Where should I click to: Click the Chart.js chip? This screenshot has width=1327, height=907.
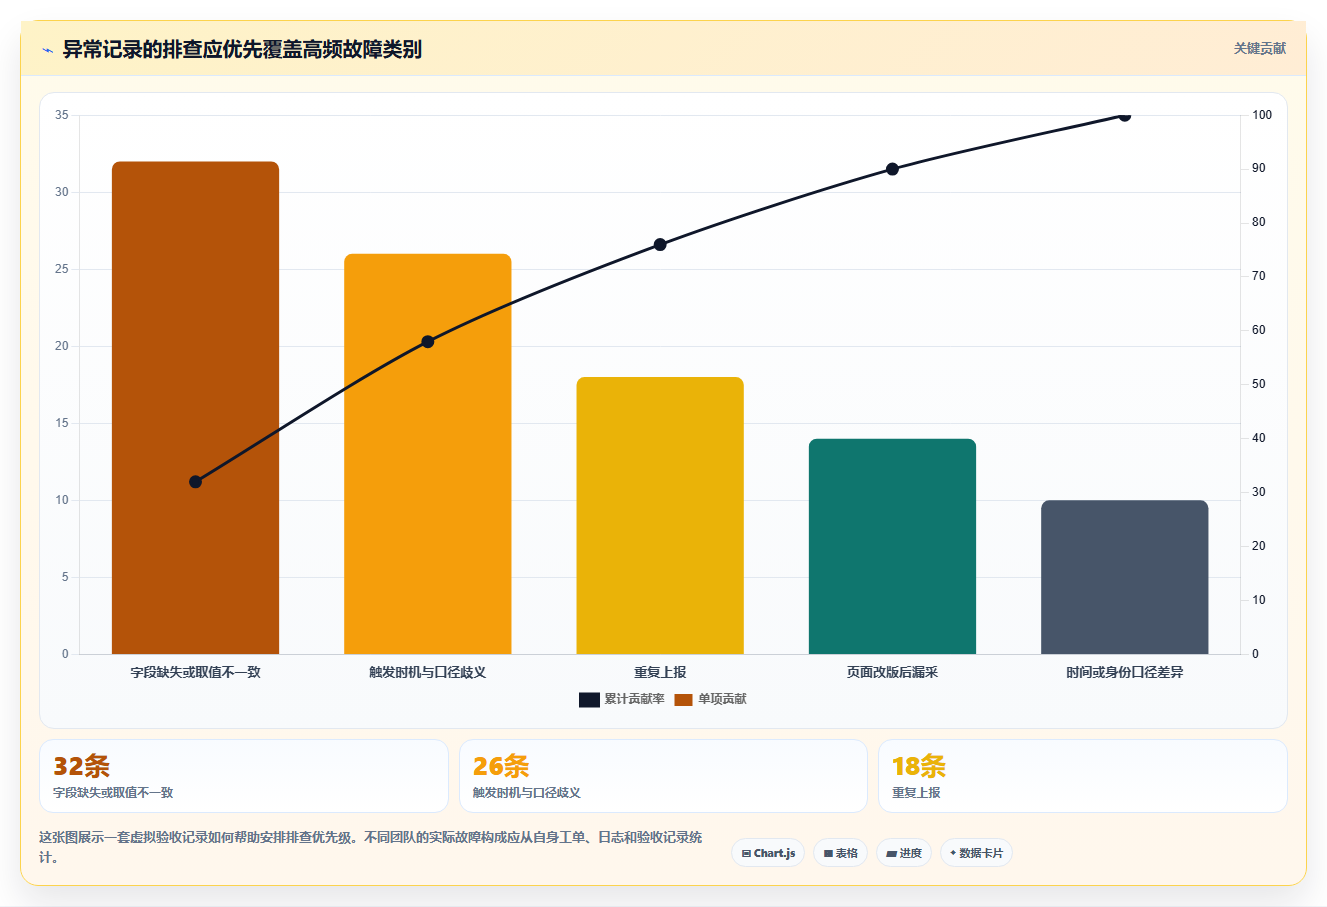pyautogui.click(x=768, y=853)
